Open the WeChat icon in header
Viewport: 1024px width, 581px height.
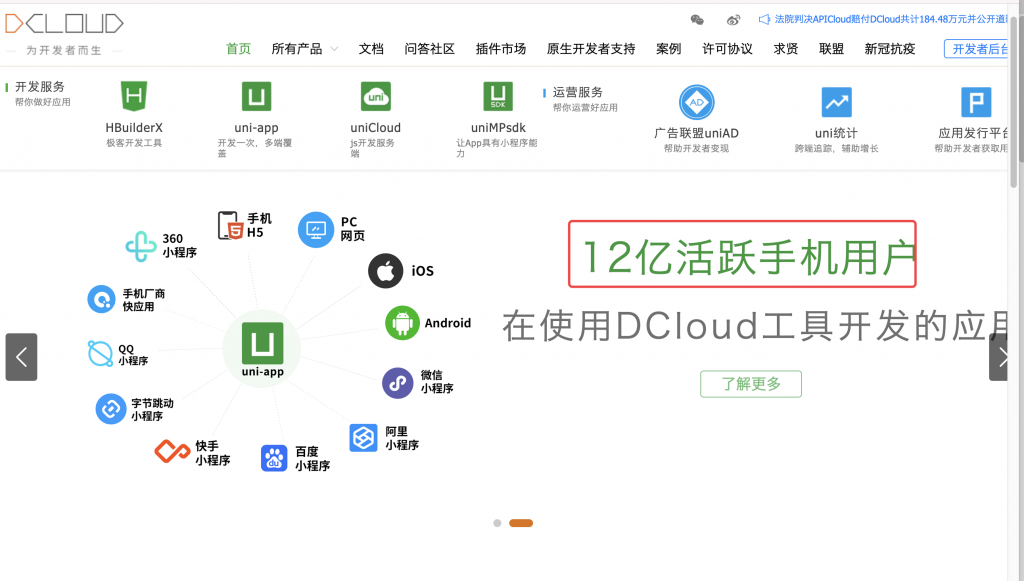tap(697, 20)
